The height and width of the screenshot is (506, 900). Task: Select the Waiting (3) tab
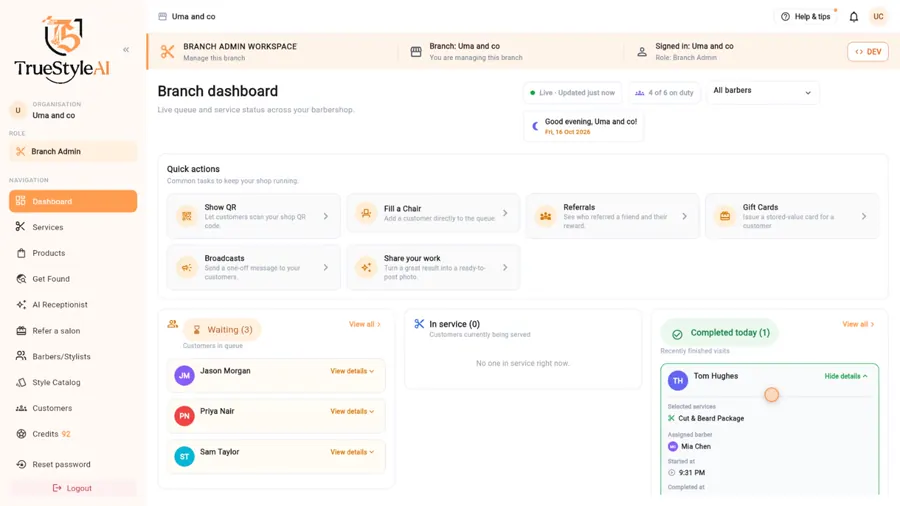223,330
